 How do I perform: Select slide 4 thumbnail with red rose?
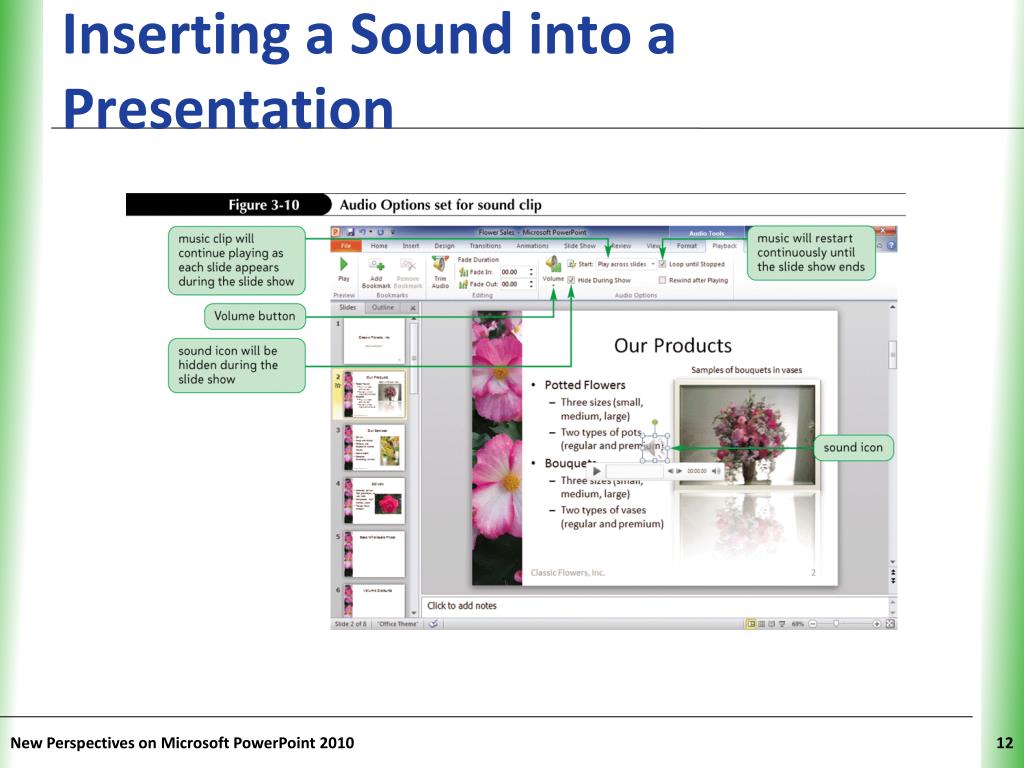[374, 501]
